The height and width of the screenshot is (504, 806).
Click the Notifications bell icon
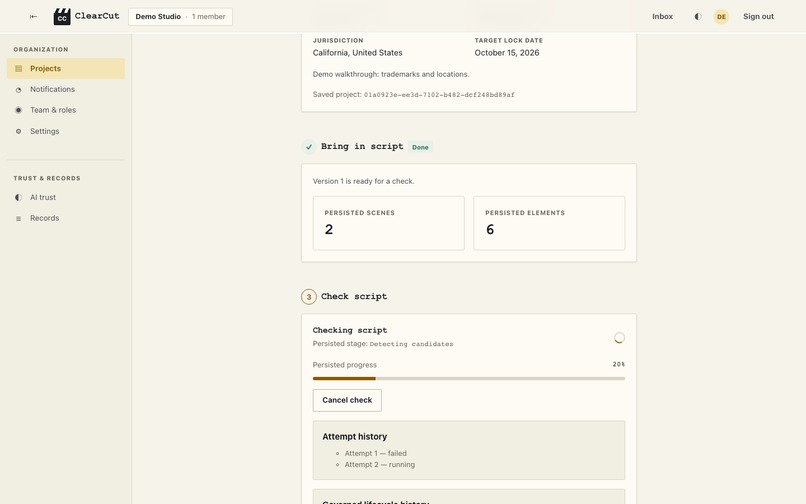(x=19, y=89)
